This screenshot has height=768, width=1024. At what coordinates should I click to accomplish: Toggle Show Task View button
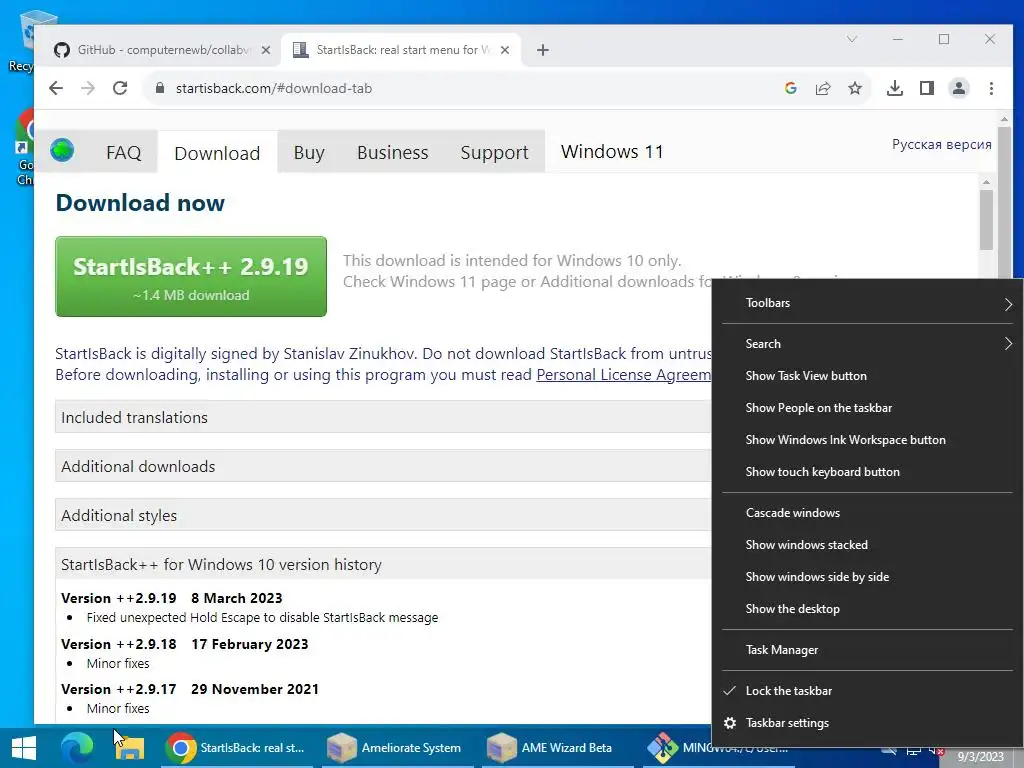pyautogui.click(x=867, y=376)
